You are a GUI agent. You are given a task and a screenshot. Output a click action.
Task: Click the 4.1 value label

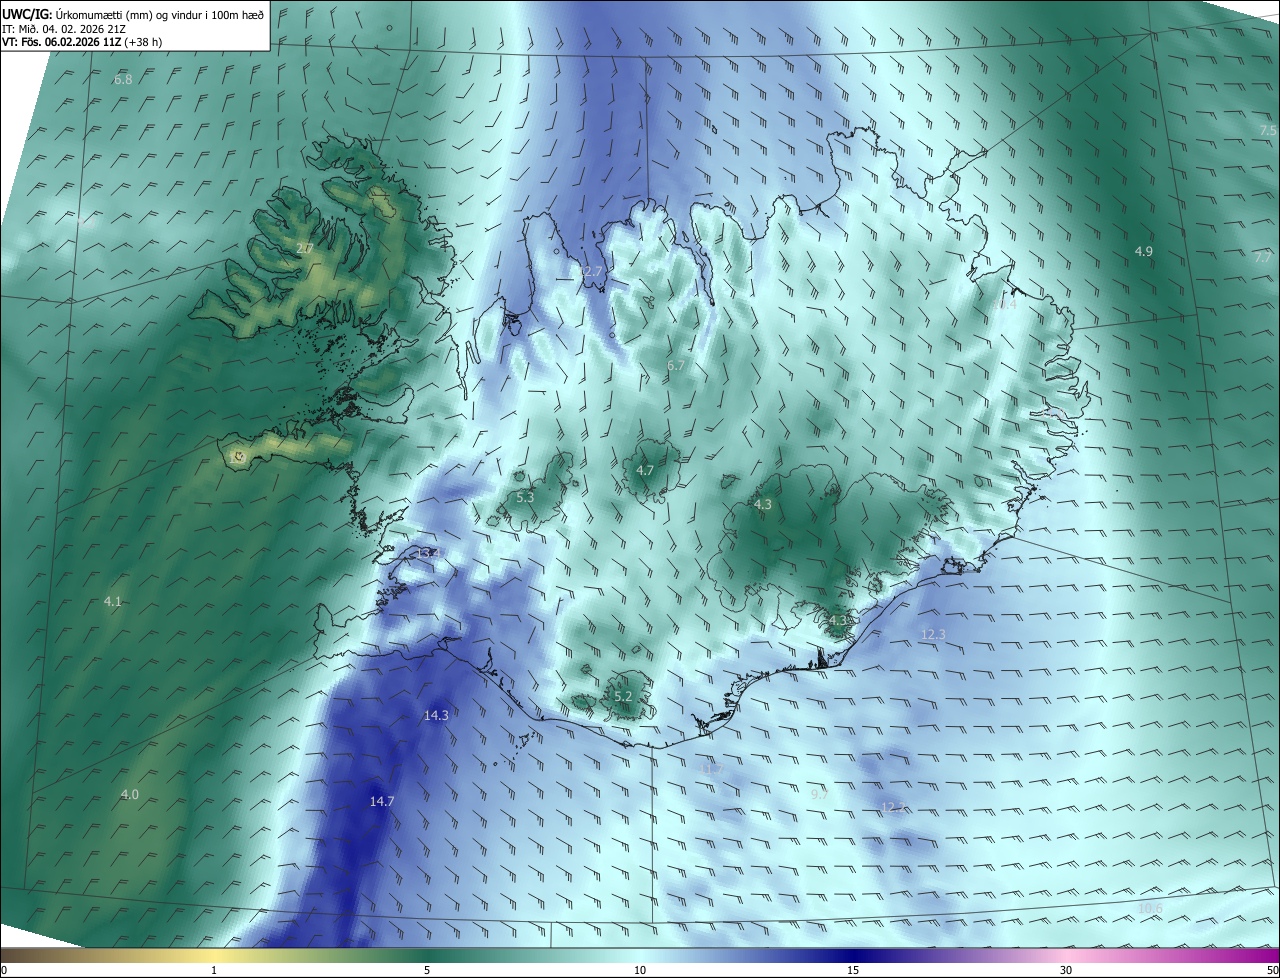(113, 602)
